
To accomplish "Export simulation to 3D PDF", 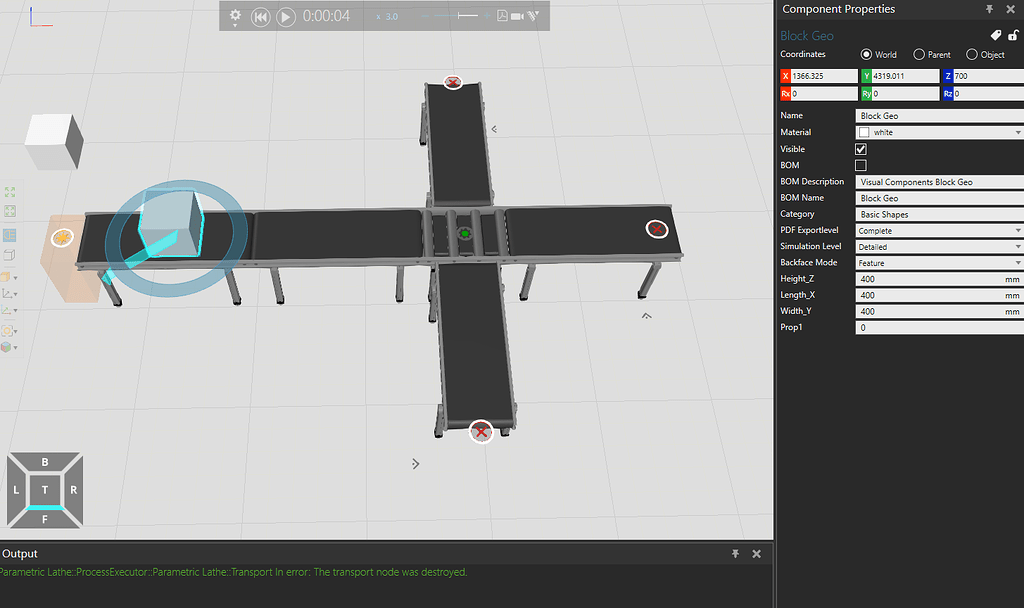I will (x=501, y=16).
